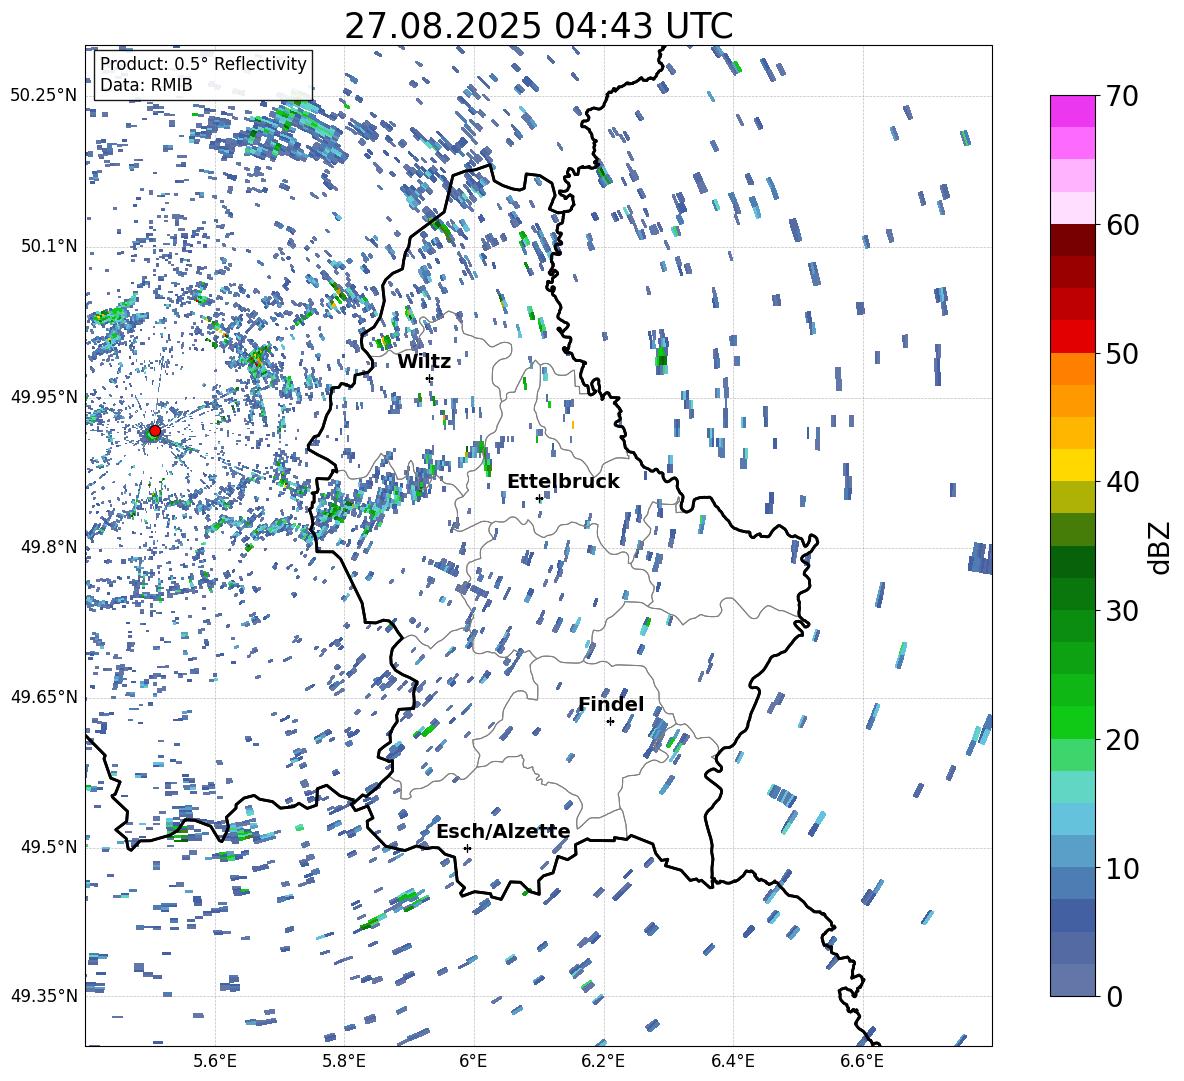Image resolution: width=1184 pixels, height=1081 pixels.
Task: Click the Esch/Alzette location cross marker
Action: point(467,848)
